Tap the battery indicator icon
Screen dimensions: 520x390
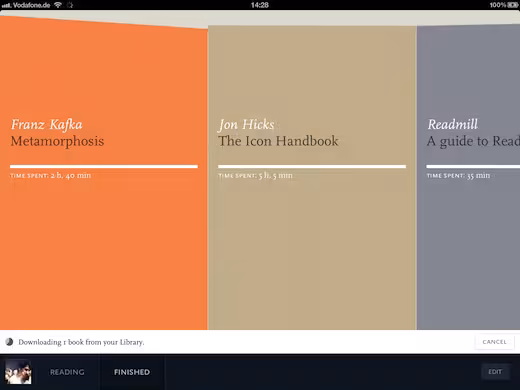pyautogui.click(x=513, y=5)
